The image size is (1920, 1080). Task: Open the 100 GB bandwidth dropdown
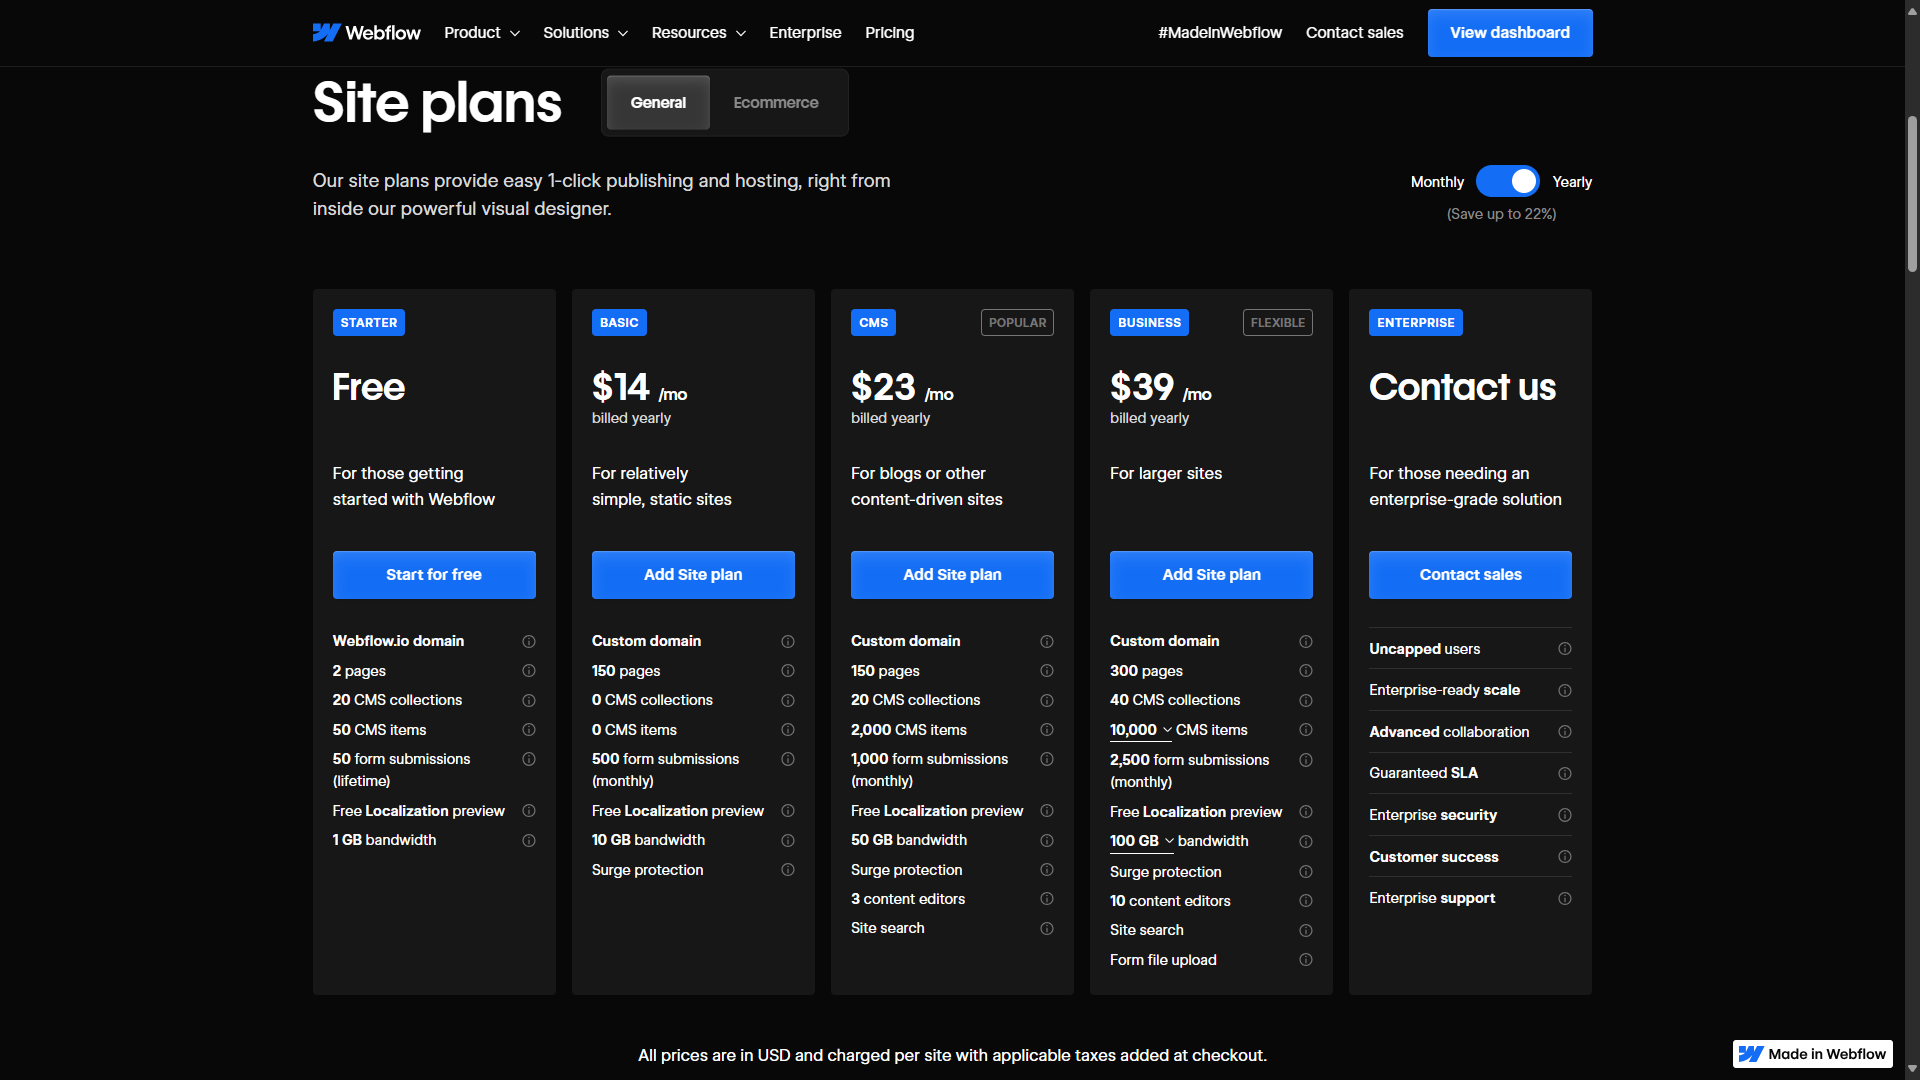pos(1142,842)
